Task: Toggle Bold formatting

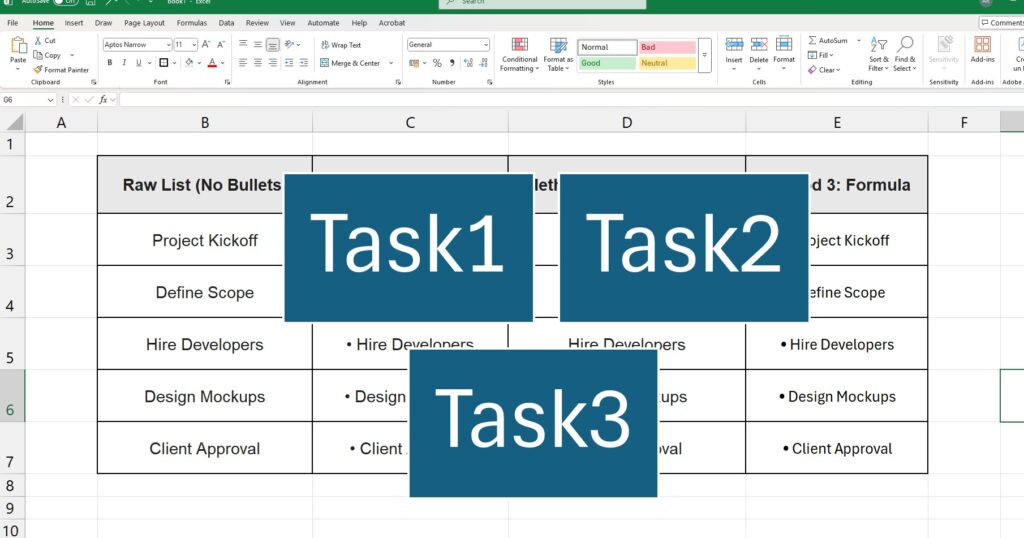Action: coord(110,63)
